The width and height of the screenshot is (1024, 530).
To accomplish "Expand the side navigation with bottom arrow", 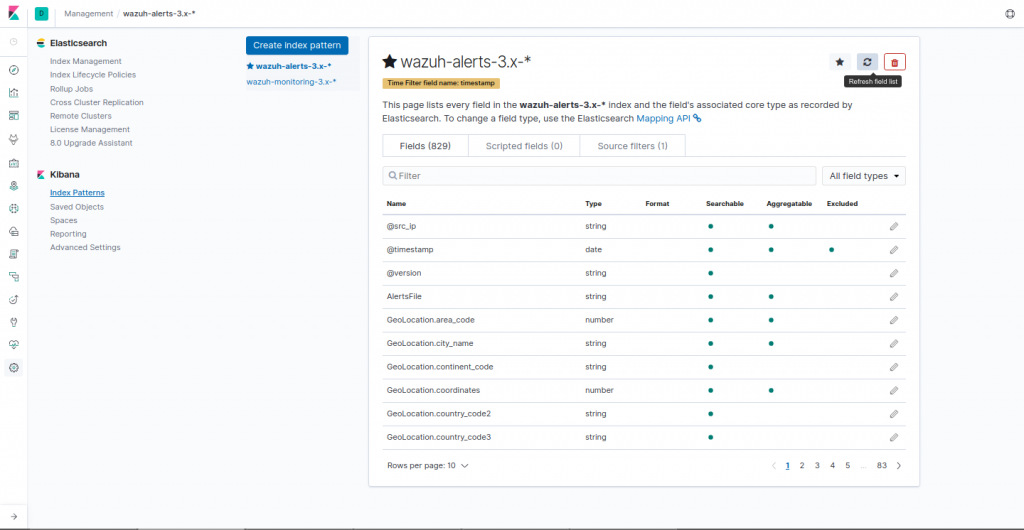I will click(14, 516).
